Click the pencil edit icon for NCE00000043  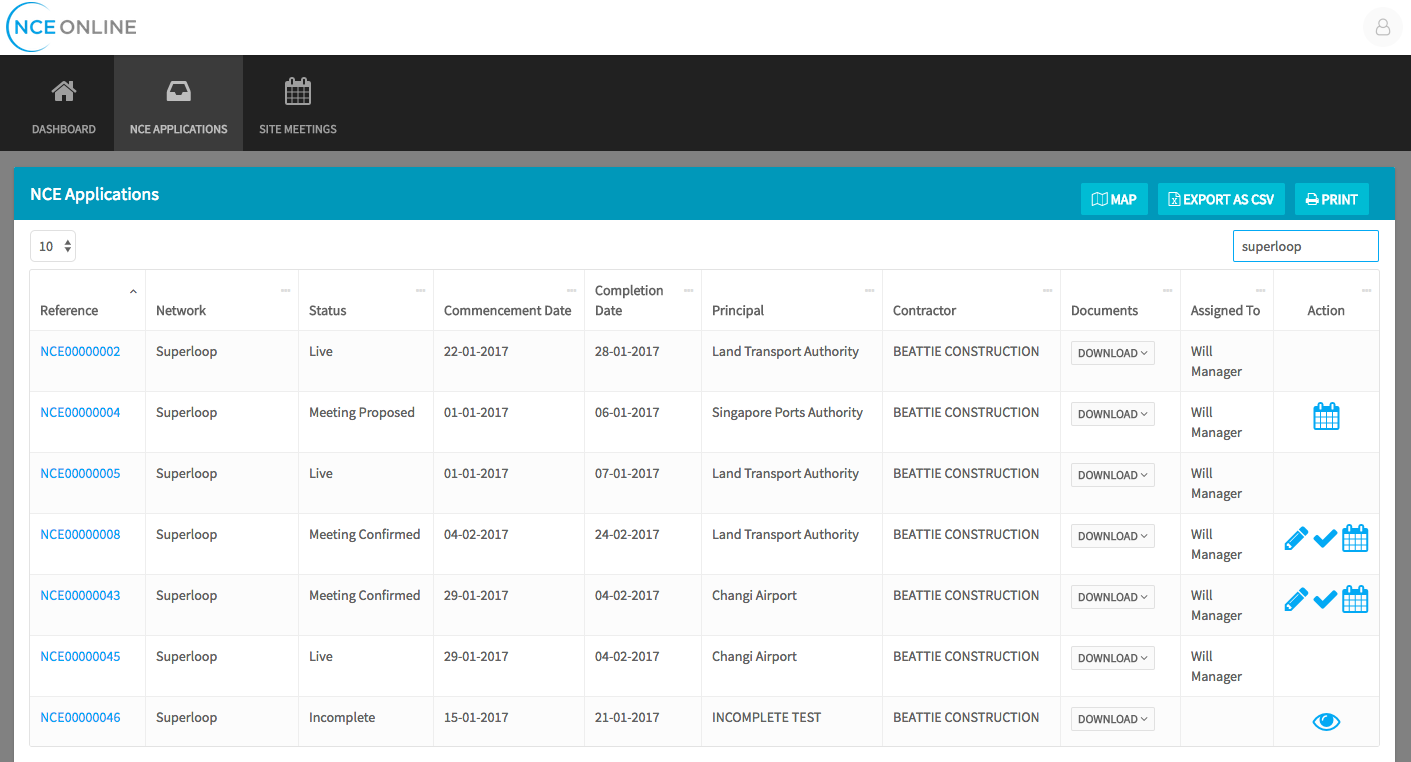(1295, 600)
